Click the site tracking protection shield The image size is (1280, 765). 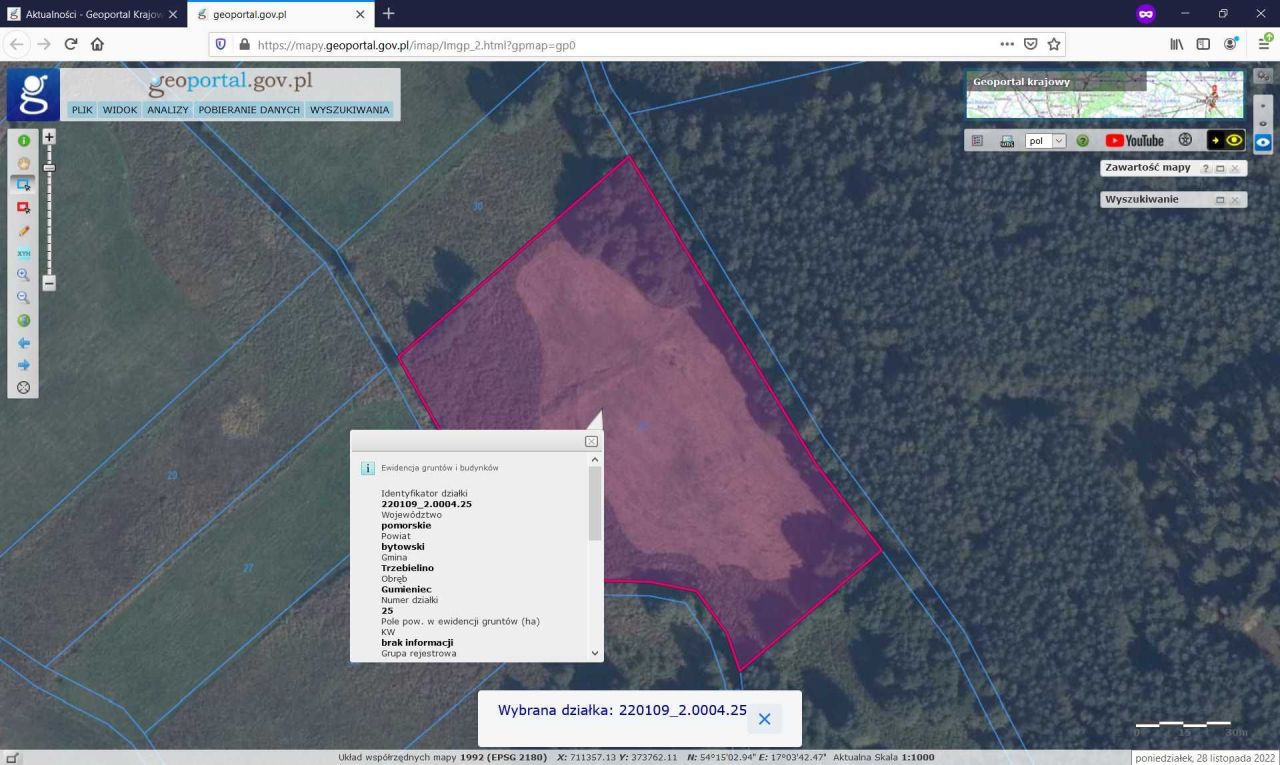[x=221, y=45]
